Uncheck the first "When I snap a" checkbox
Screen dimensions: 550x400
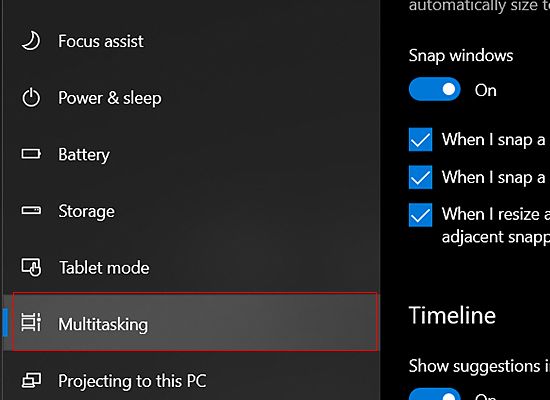421,140
